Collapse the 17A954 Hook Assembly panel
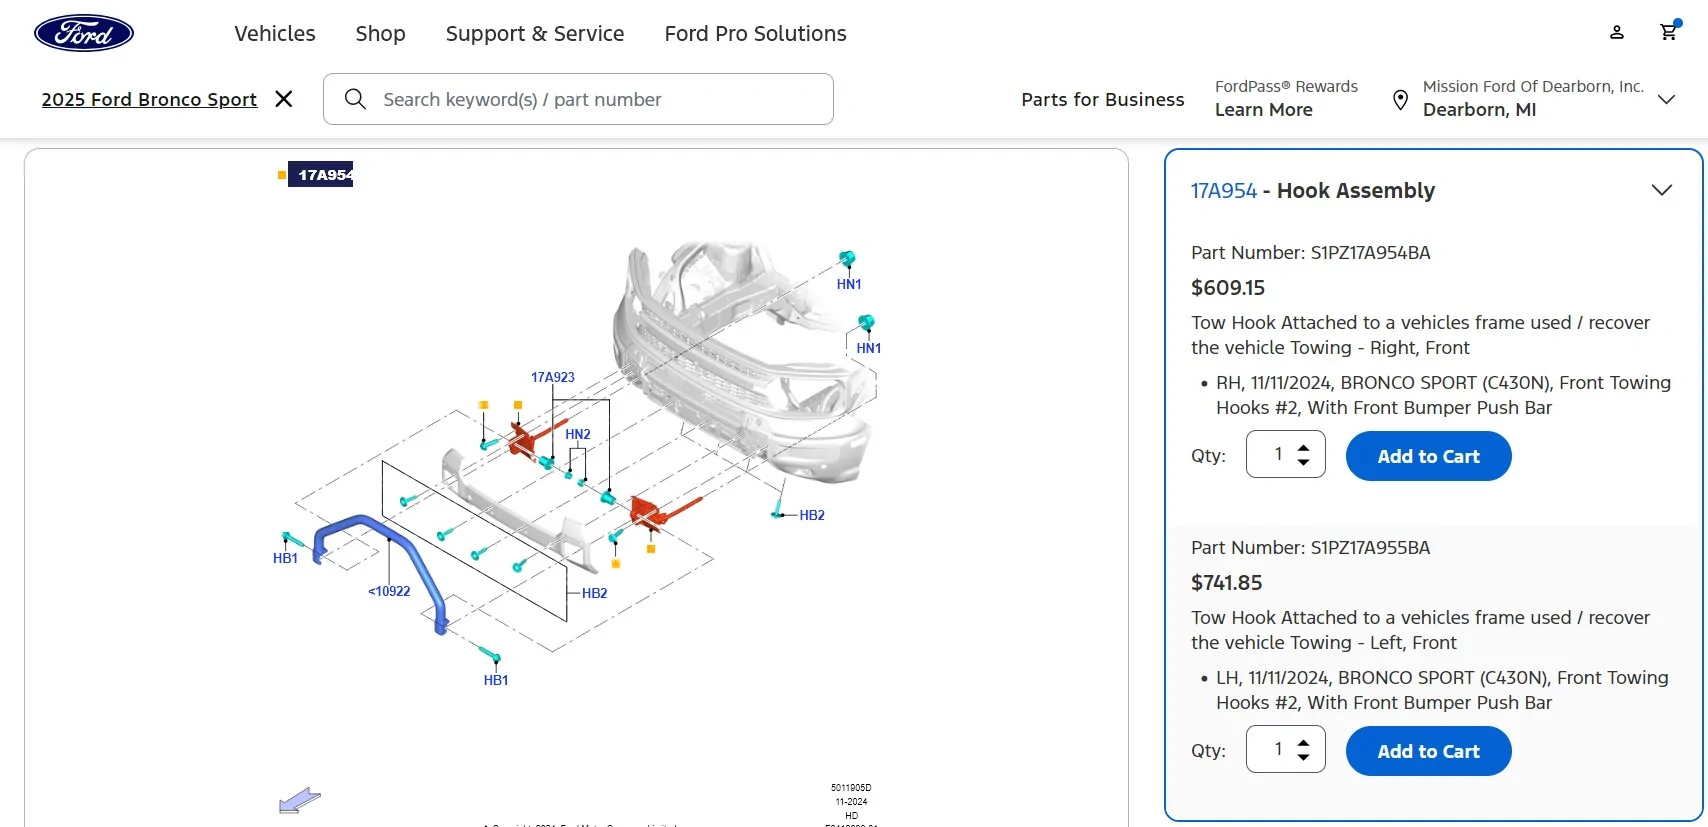The image size is (1708, 827). click(x=1662, y=190)
